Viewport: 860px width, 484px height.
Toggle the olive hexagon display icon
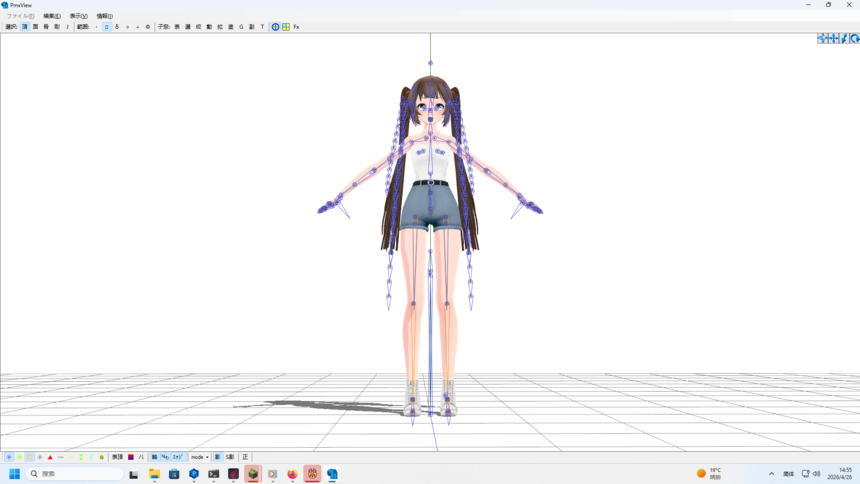pyautogui.click(x=101, y=457)
